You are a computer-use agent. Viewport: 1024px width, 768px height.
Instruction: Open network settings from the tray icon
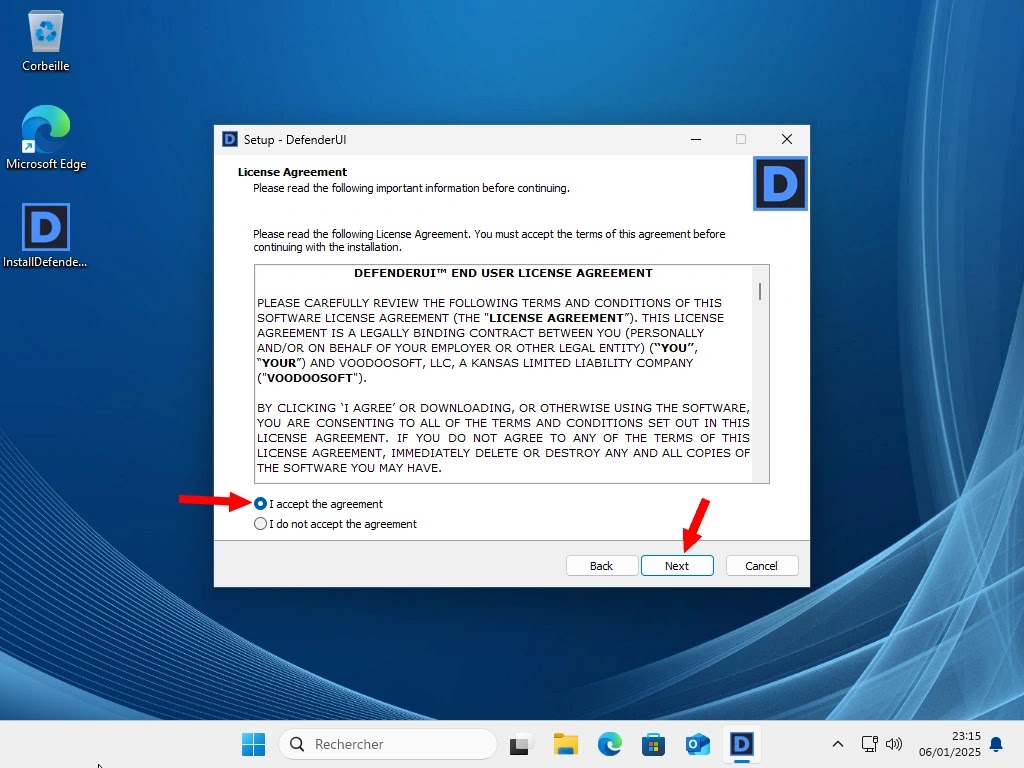click(x=869, y=744)
